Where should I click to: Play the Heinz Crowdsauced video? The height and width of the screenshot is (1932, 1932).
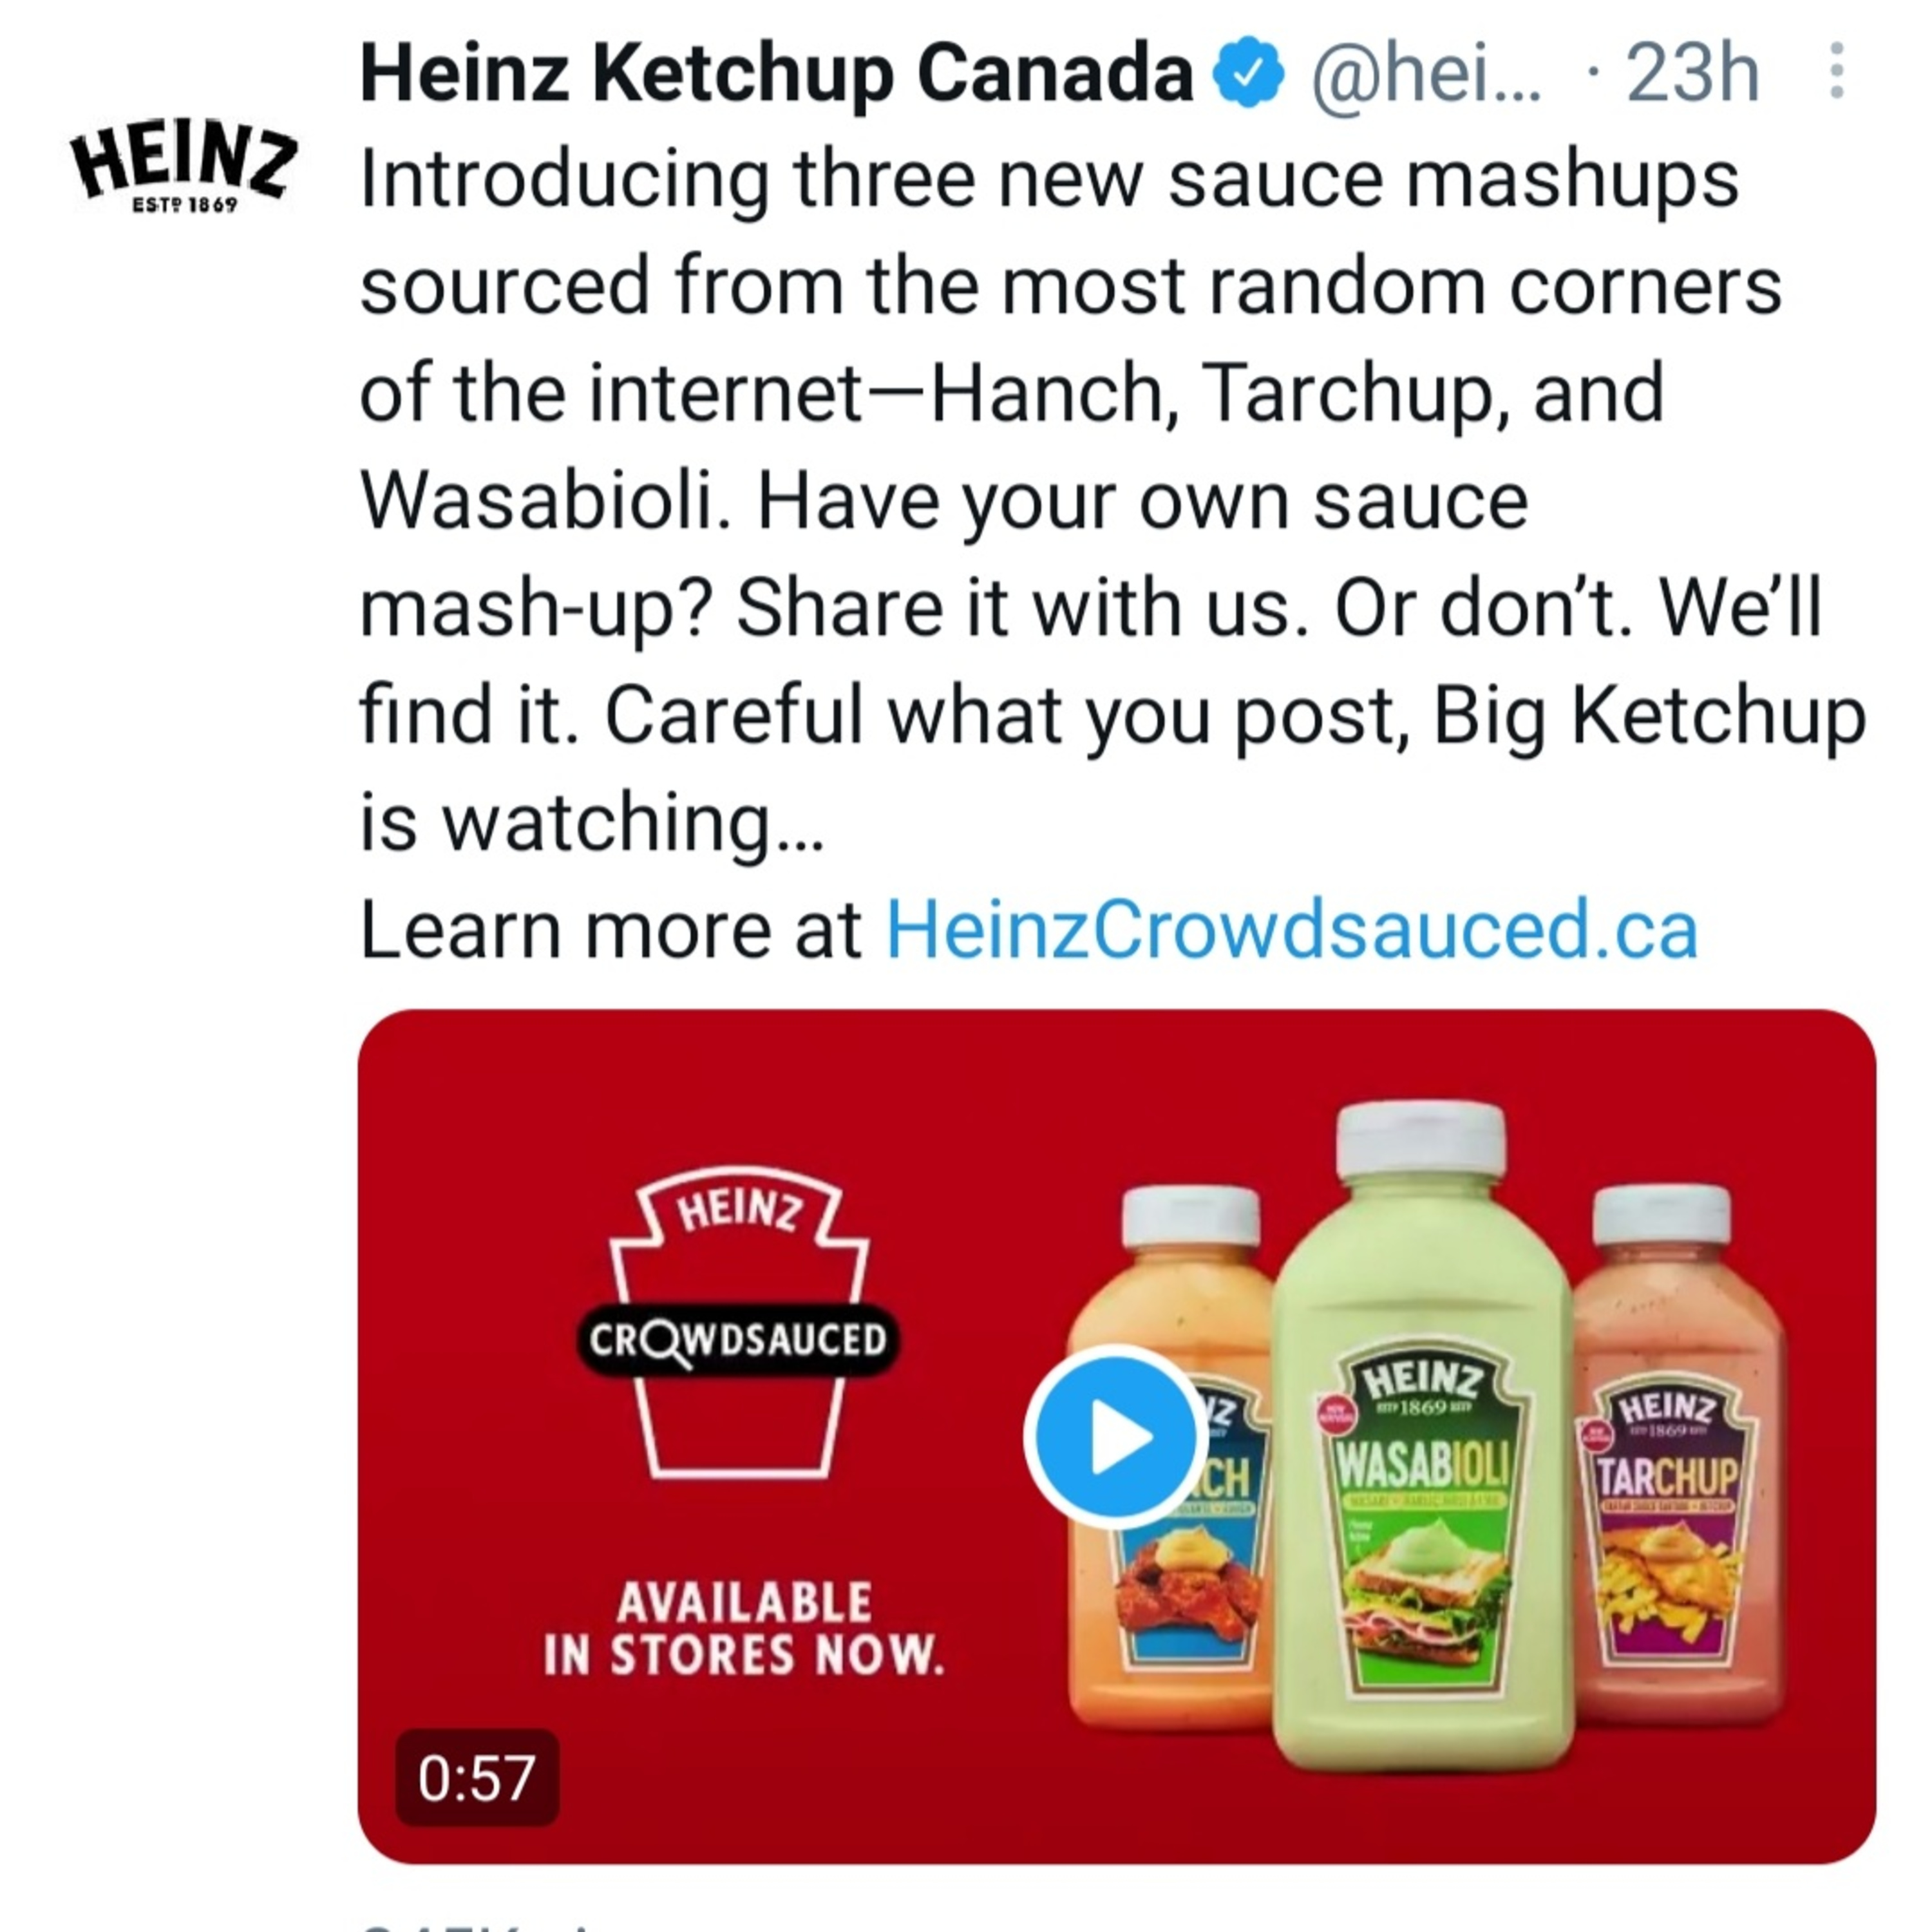pyautogui.click(x=1113, y=1437)
